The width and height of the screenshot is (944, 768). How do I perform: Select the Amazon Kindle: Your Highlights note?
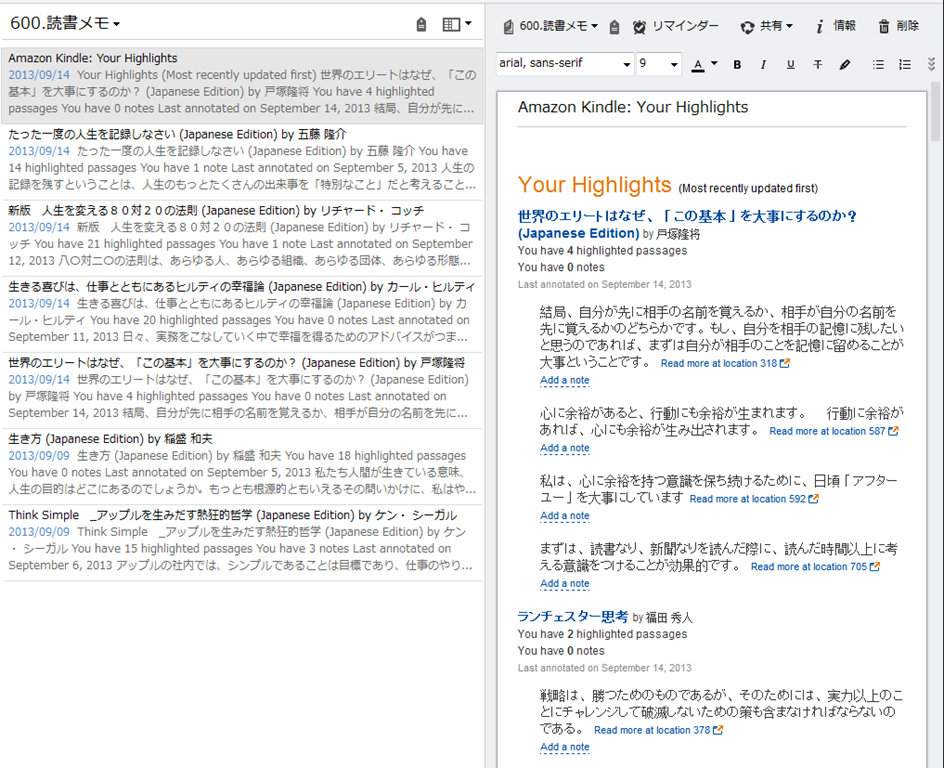point(242,85)
